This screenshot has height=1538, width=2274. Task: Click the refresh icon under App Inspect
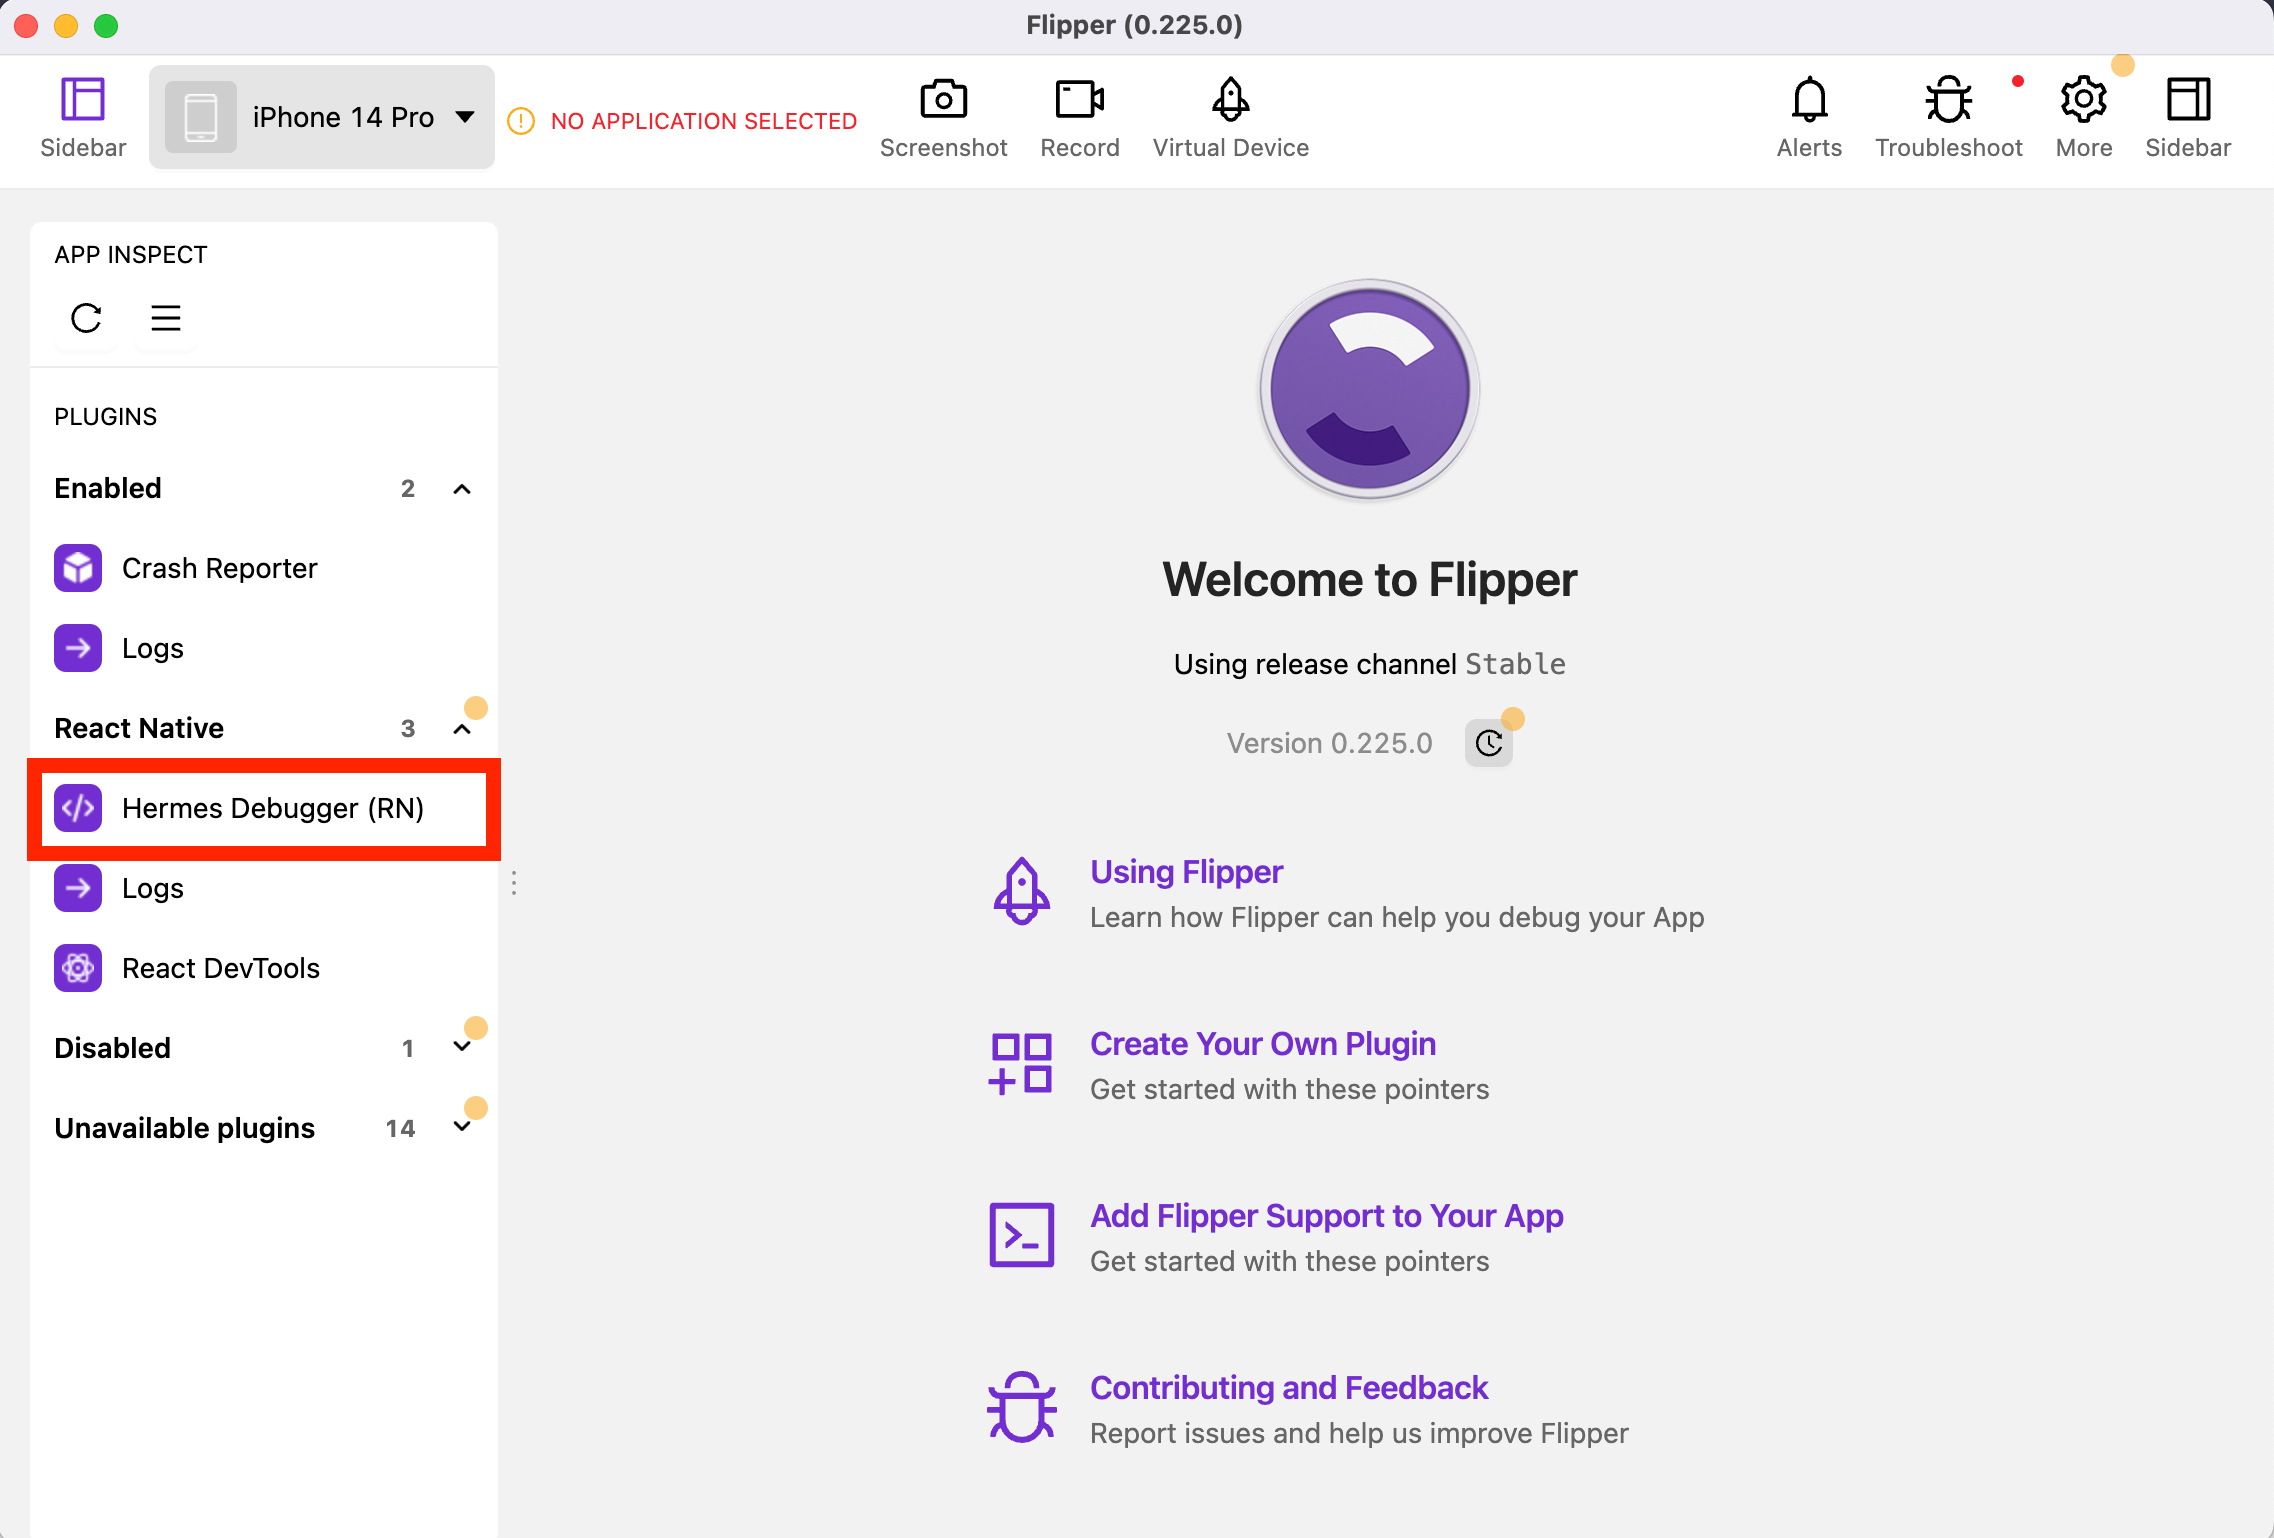tap(86, 318)
